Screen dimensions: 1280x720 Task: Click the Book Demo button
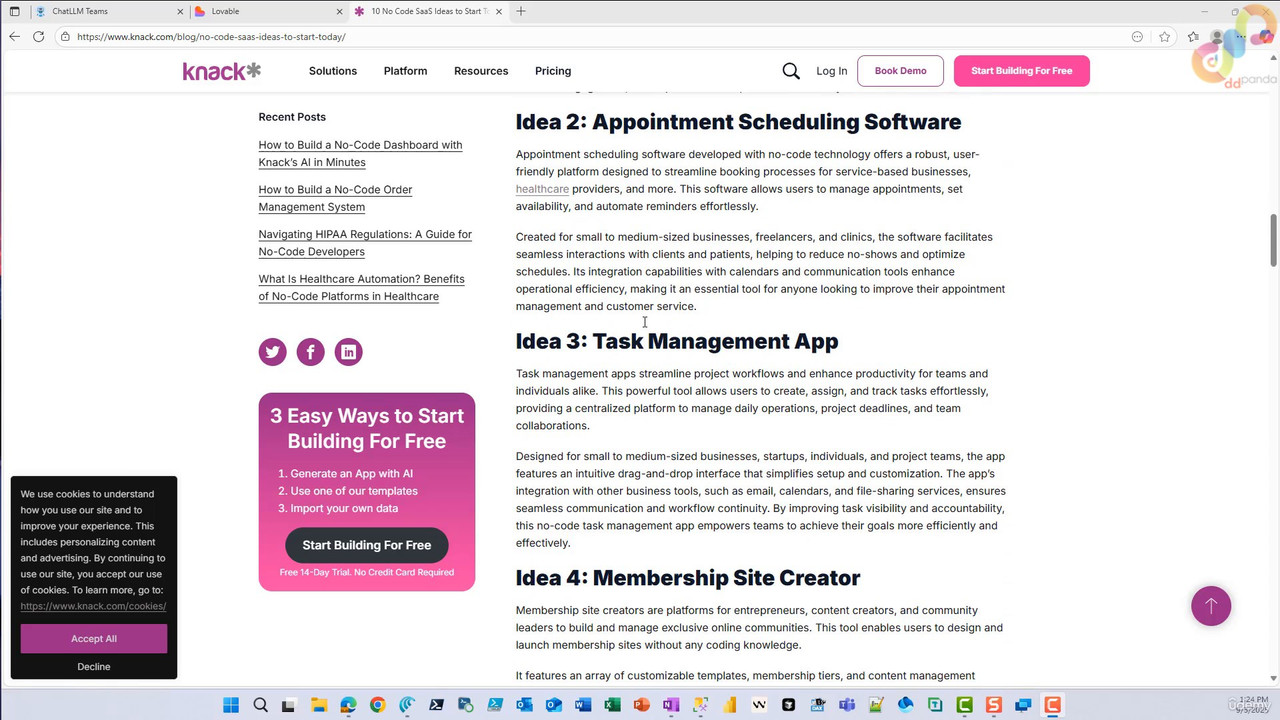[x=900, y=71]
